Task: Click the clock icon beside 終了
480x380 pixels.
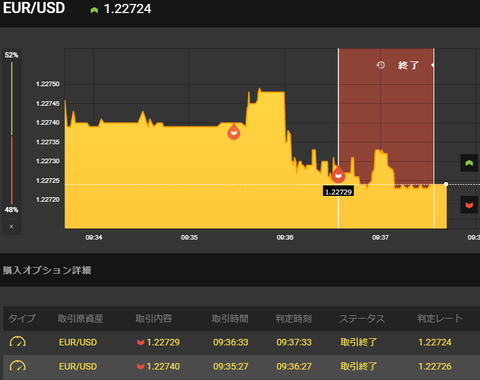Action: (x=381, y=65)
